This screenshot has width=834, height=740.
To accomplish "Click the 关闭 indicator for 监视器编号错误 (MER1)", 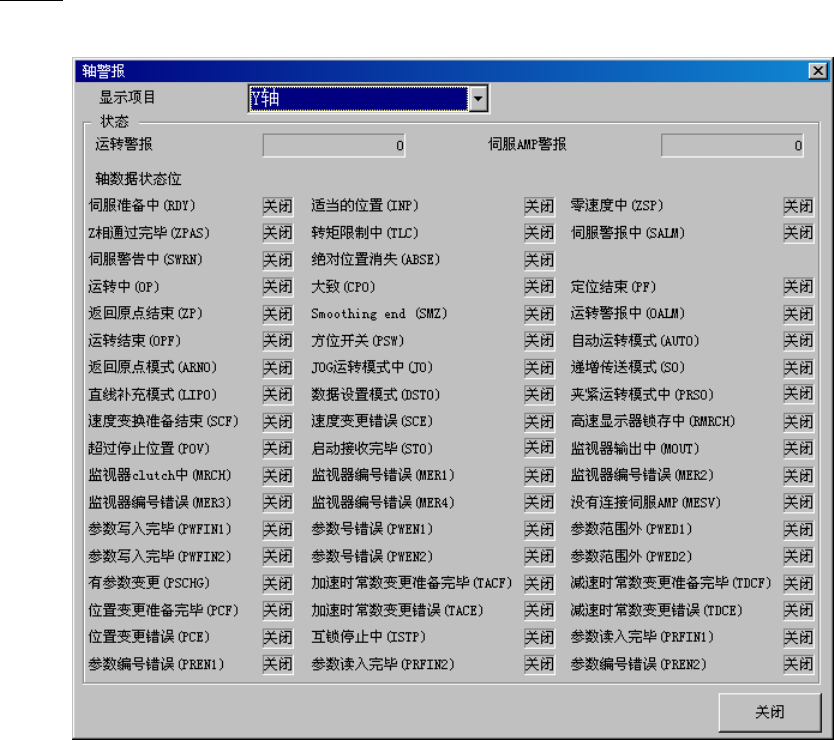I will [x=539, y=476].
